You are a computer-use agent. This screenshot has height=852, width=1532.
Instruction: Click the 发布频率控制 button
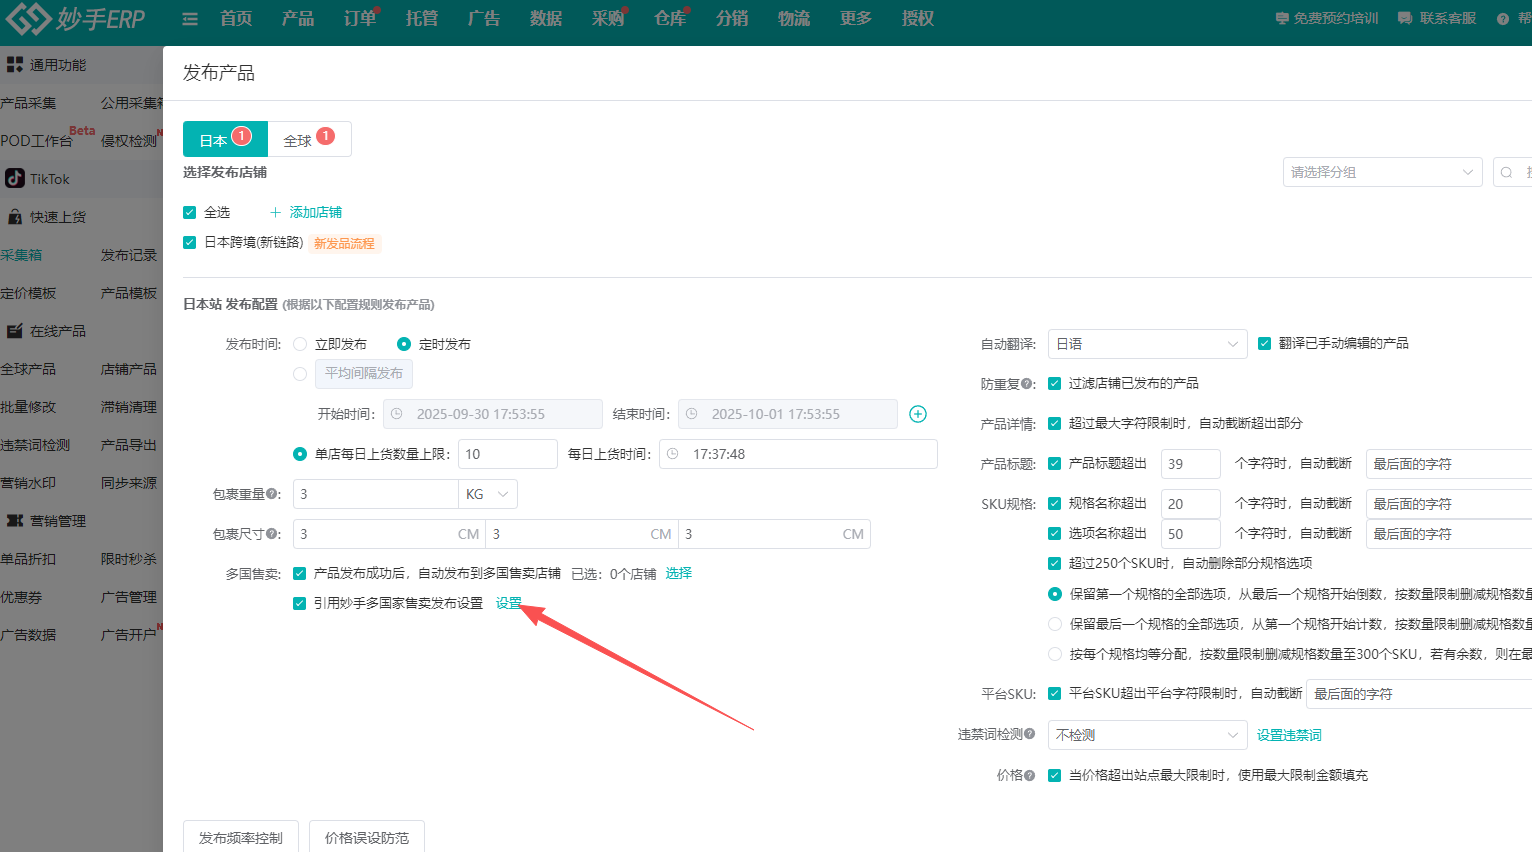241,839
